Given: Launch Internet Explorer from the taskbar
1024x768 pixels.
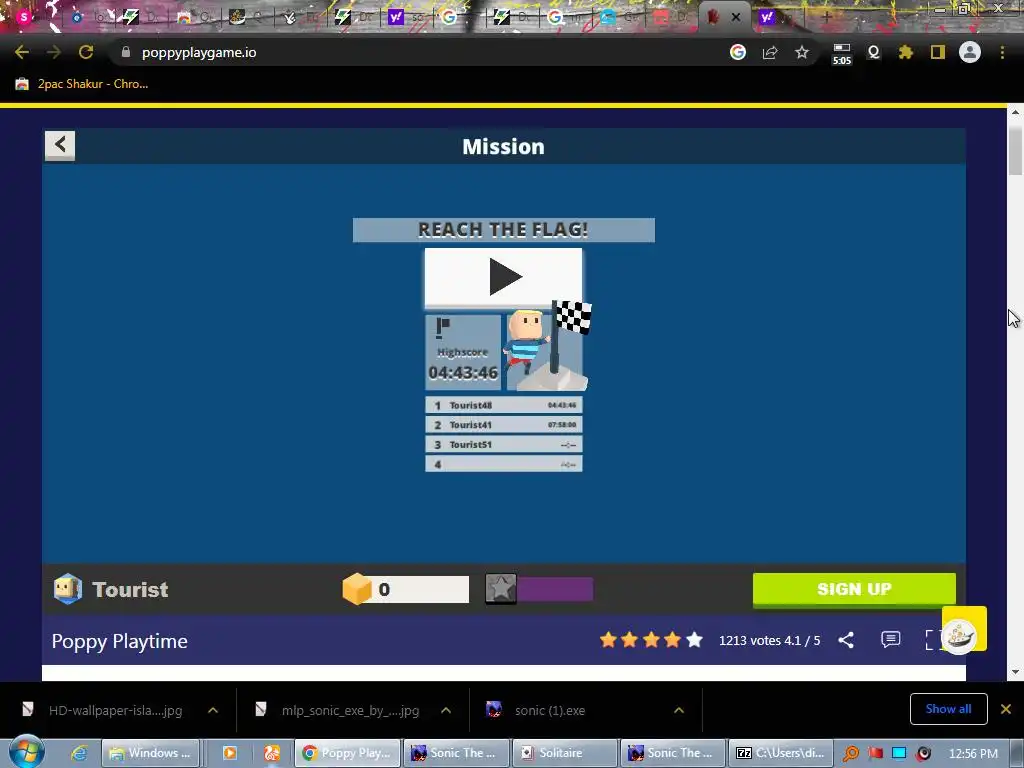Looking at the screenshot, I should tap(79, 753).
